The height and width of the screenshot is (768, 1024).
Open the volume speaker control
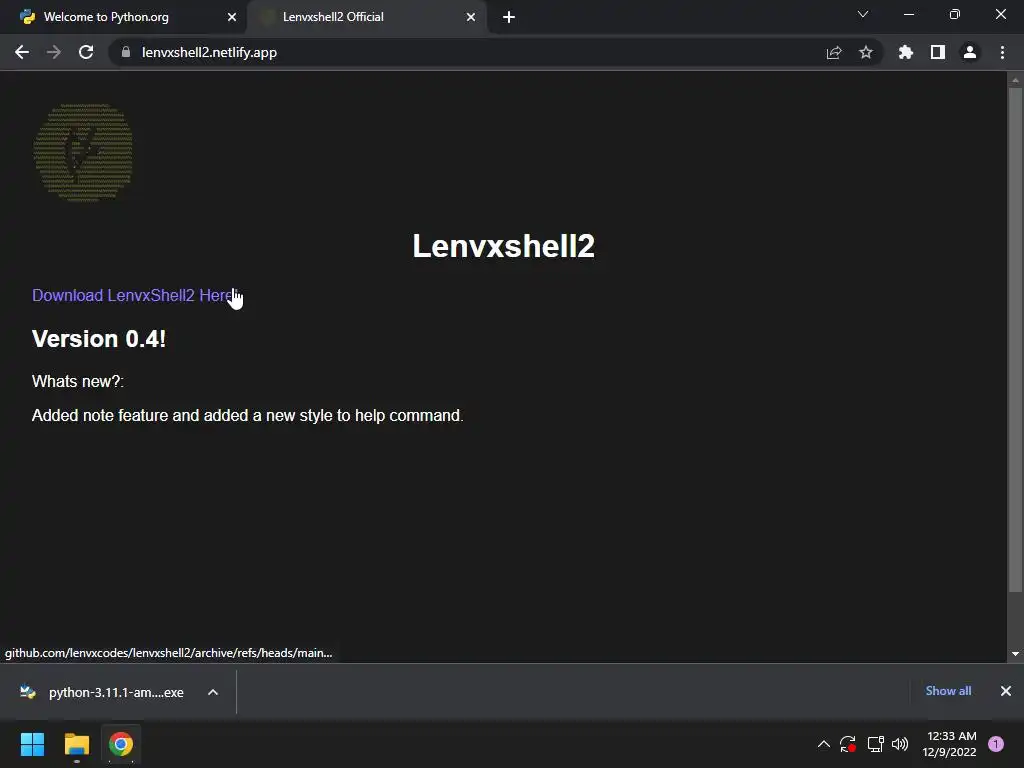(x=900, y=744)
